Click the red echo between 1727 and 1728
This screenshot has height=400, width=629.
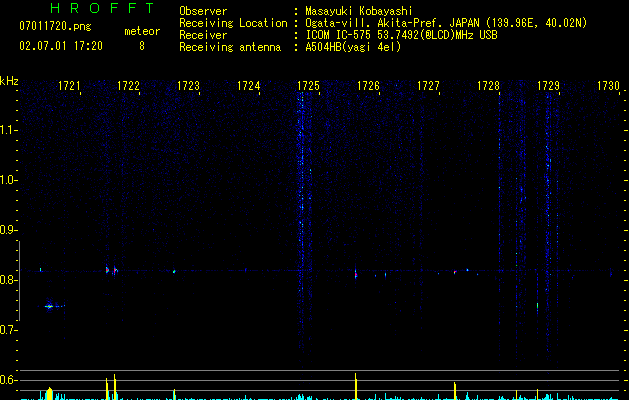click(455, 272)
